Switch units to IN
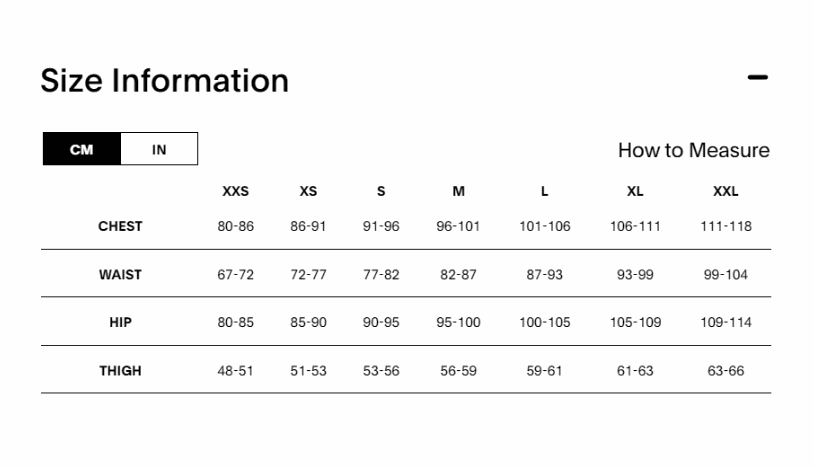 159,149
